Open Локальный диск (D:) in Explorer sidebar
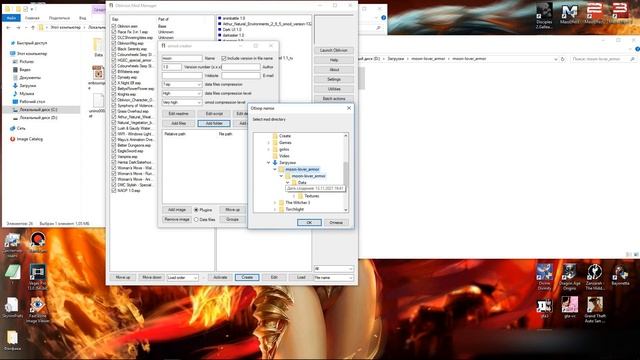The width and height of the screenshot is (640, 360). pos(38,118)
